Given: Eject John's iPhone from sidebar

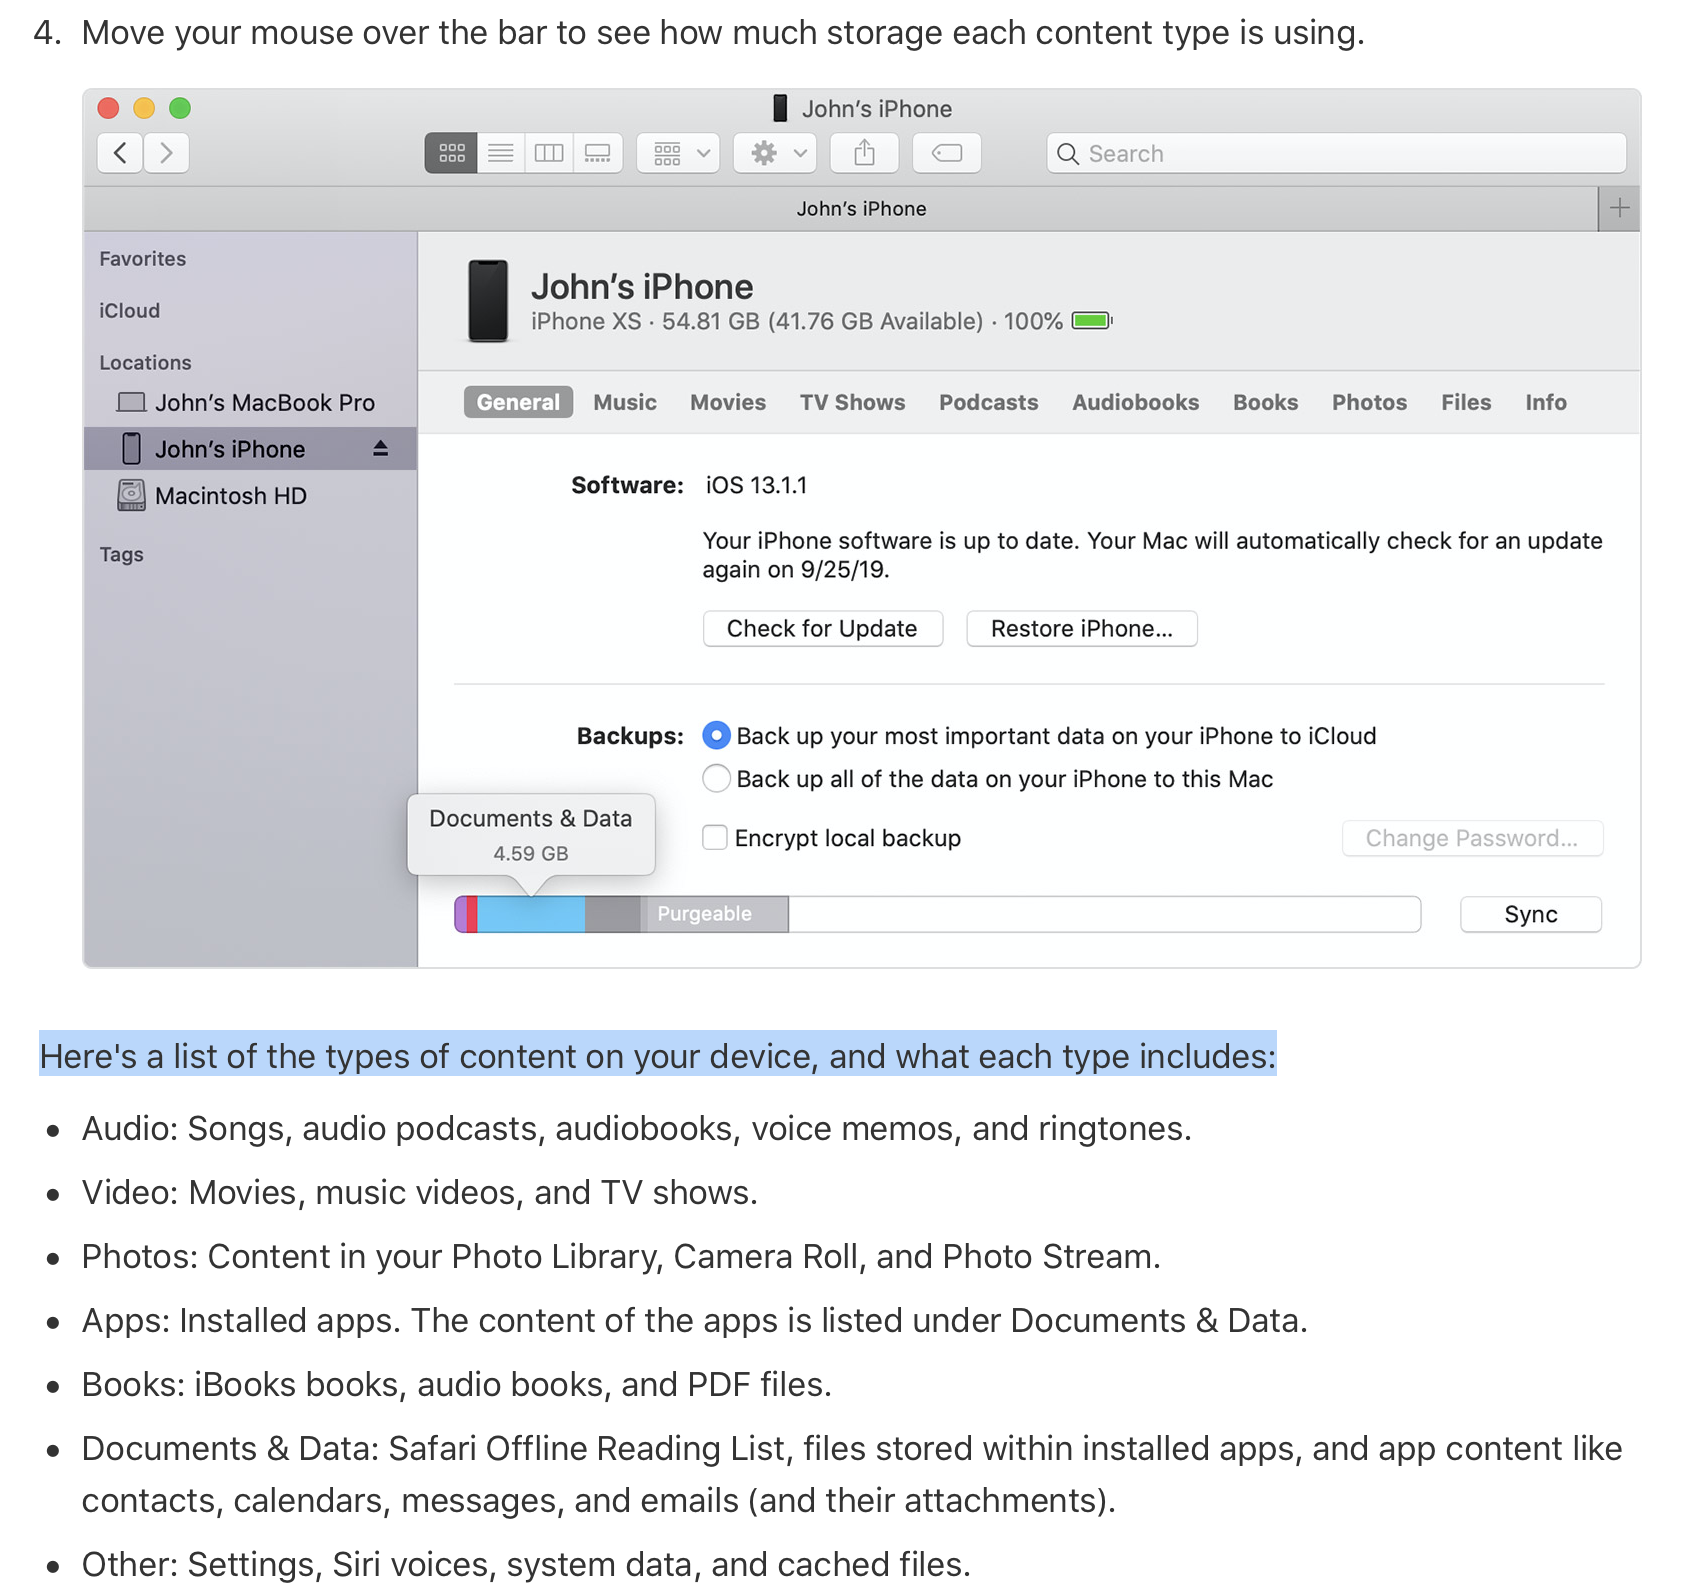Looking at the screenshot, I should tap(380, 449).
